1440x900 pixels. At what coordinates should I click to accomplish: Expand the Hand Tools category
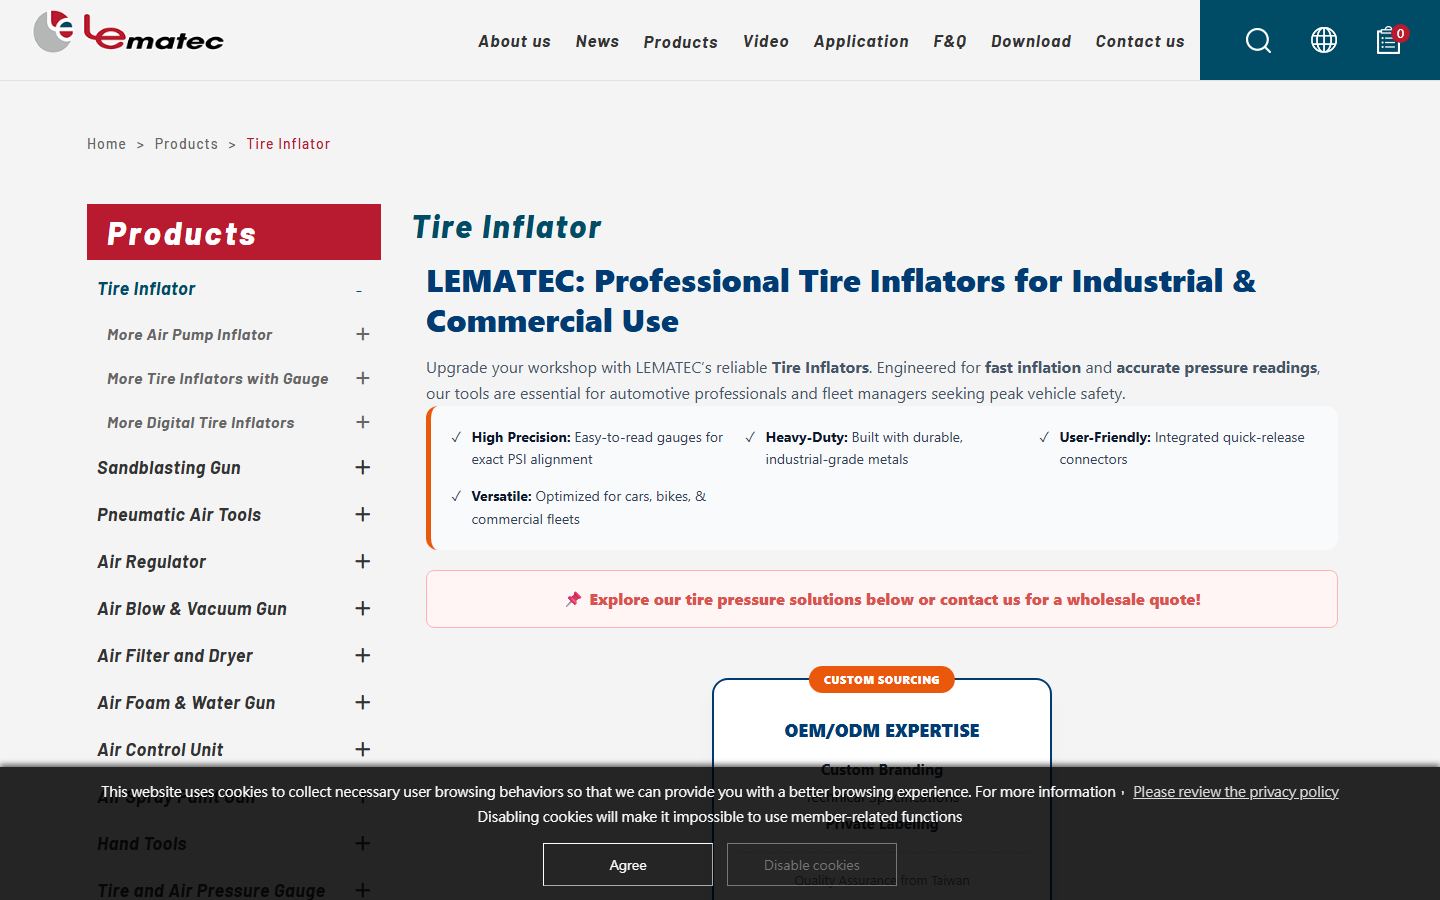pos(363,843)
